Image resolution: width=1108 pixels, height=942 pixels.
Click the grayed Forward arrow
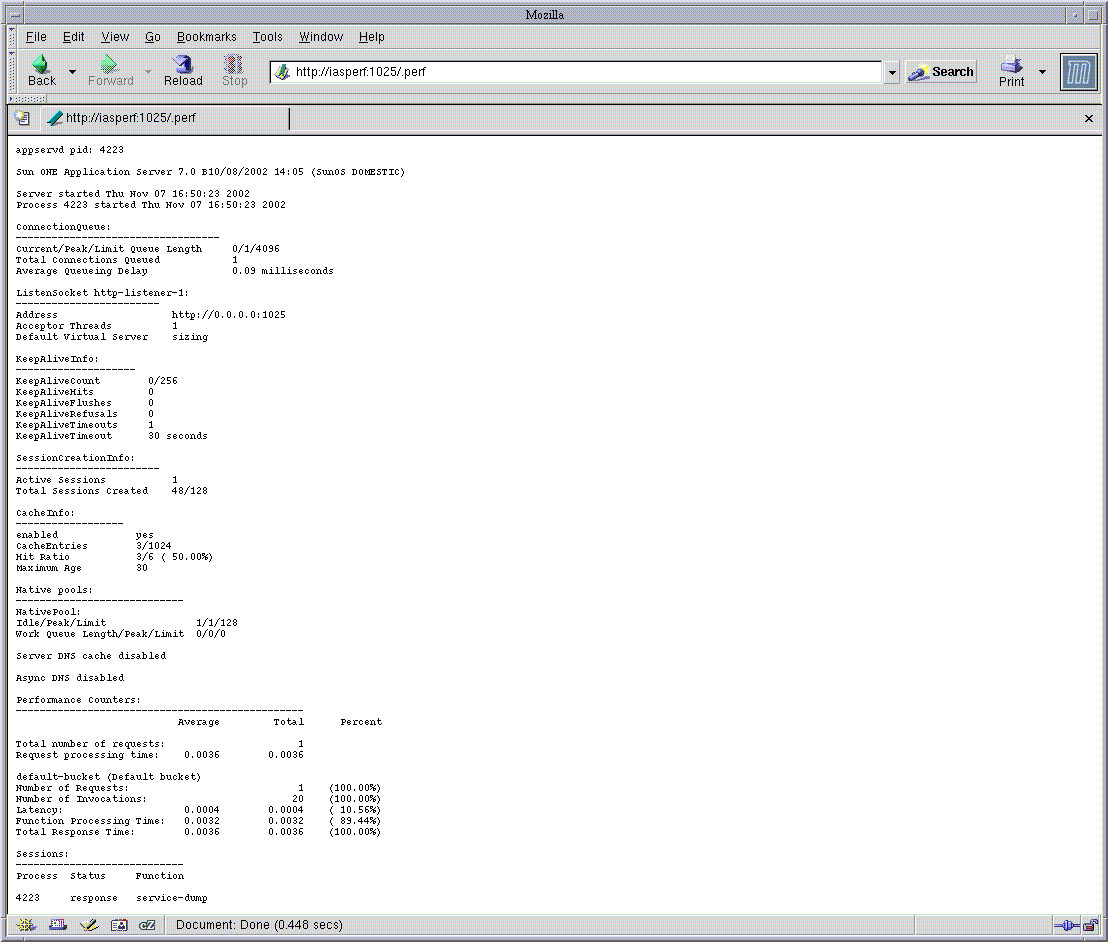(110, 71)
